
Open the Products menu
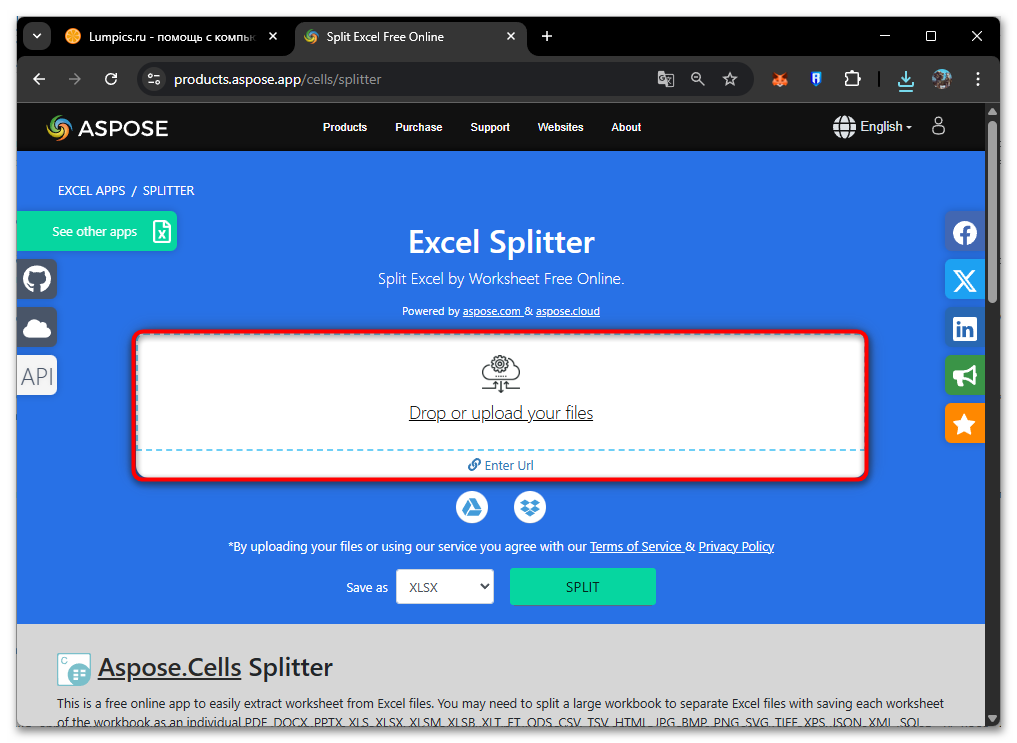point(345,127)
